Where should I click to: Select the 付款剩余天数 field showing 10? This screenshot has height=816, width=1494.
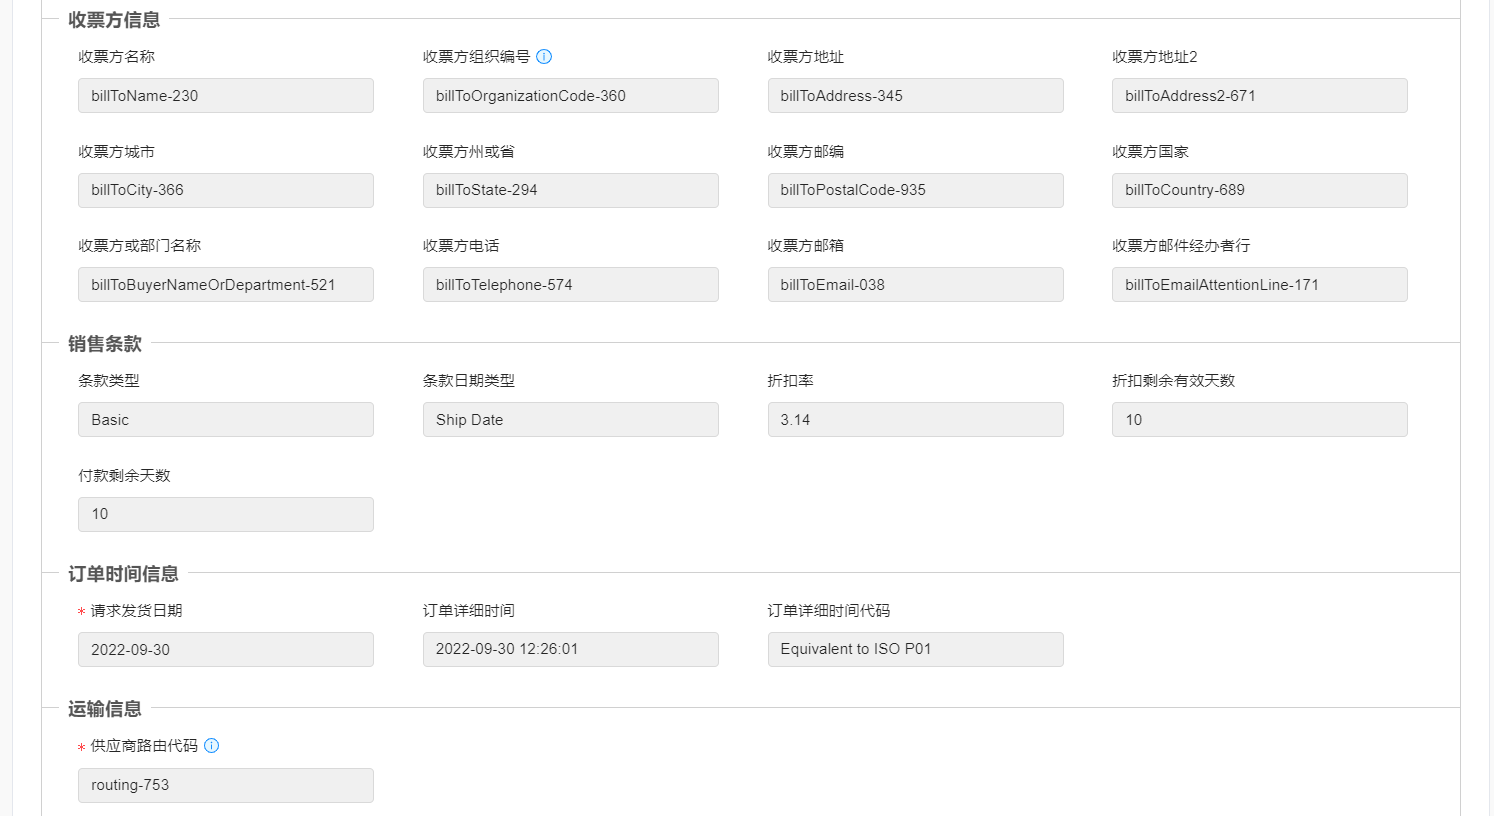226,514
